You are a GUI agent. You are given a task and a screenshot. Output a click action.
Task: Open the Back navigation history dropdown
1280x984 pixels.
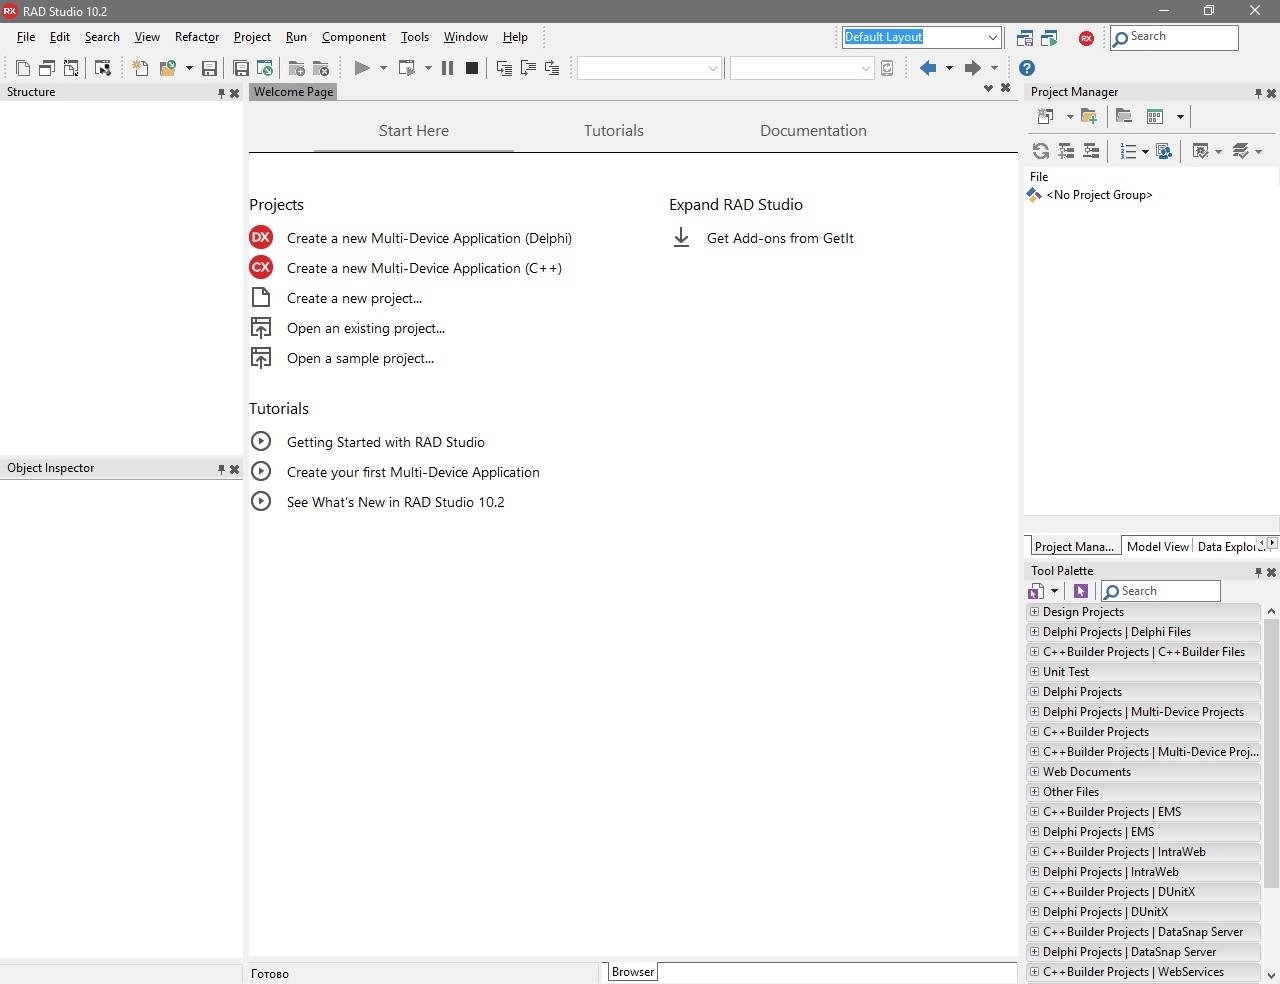949,68
